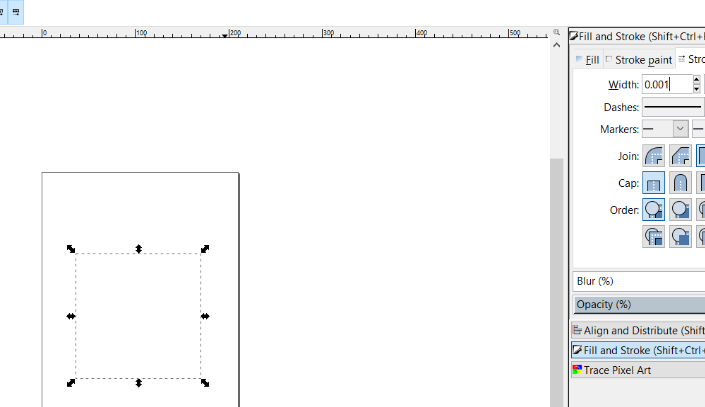Adjust the Blur (%) slider

pos(639,281)
